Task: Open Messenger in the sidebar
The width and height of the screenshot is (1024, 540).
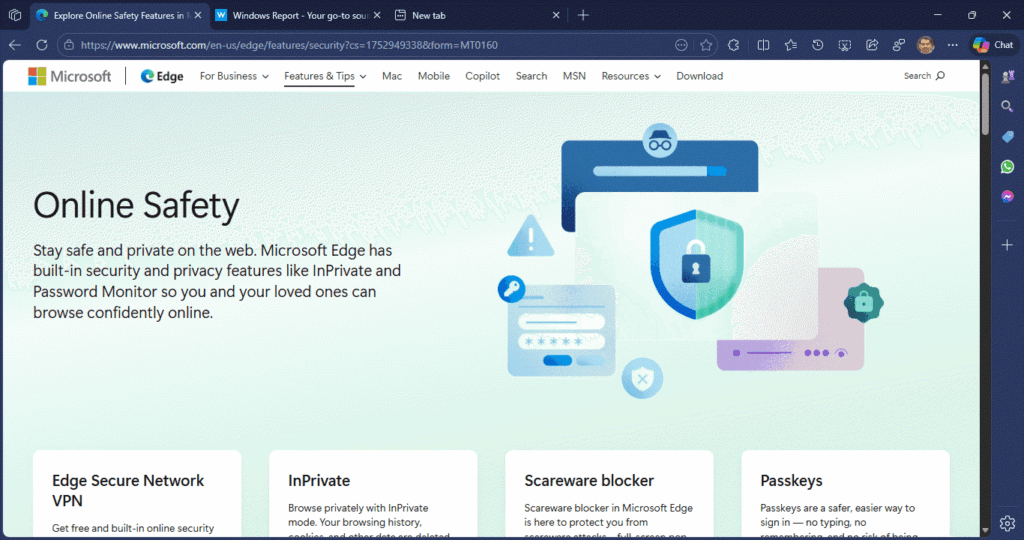Action: tap(1007, 196)
